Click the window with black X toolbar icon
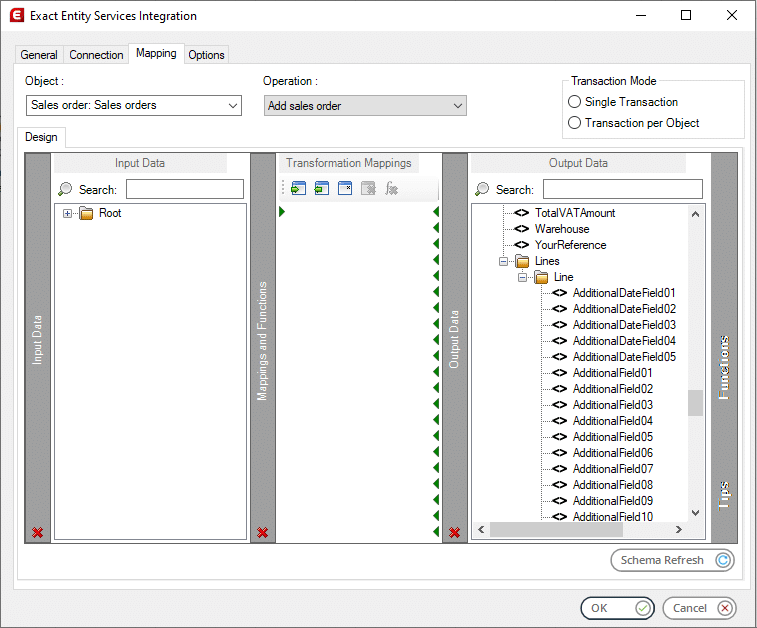The image size is (757, 628). pos(345,188)
